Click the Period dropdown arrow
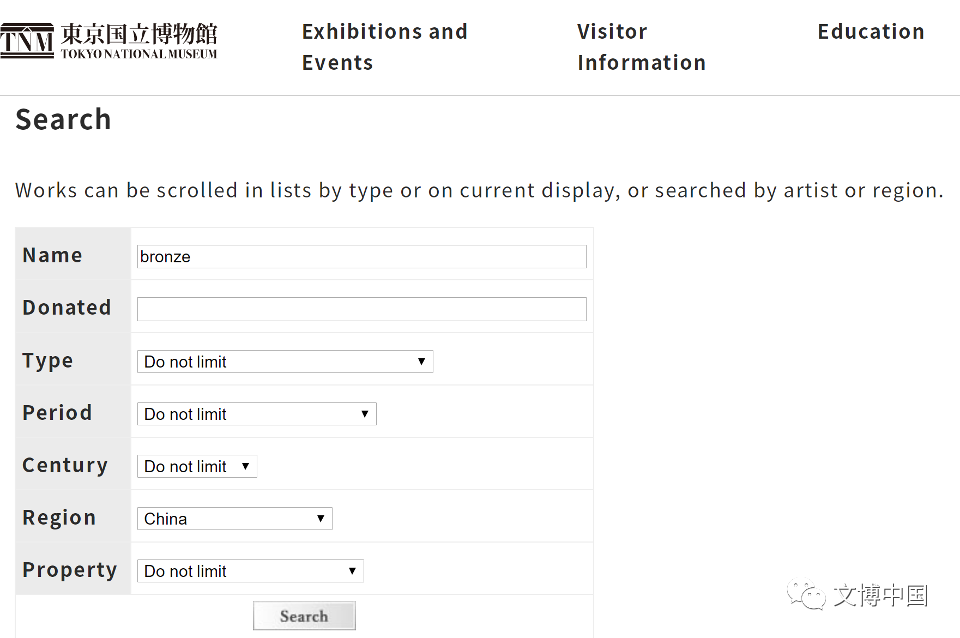This screenshot has height=638, width=960. pyautogui.click(x=365, y=414)
